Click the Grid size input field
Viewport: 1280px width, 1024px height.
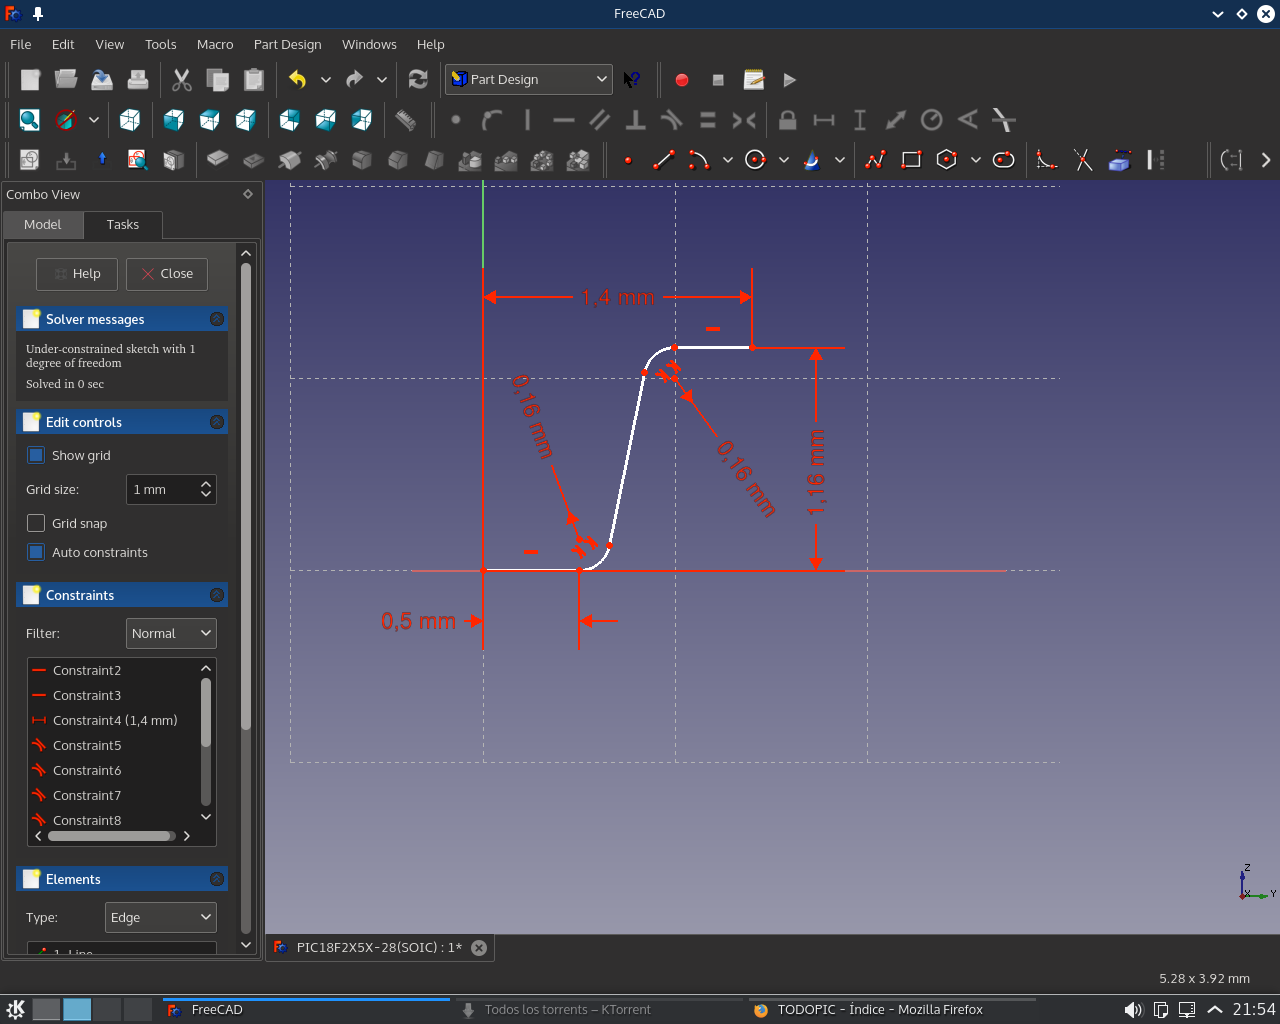171,490
